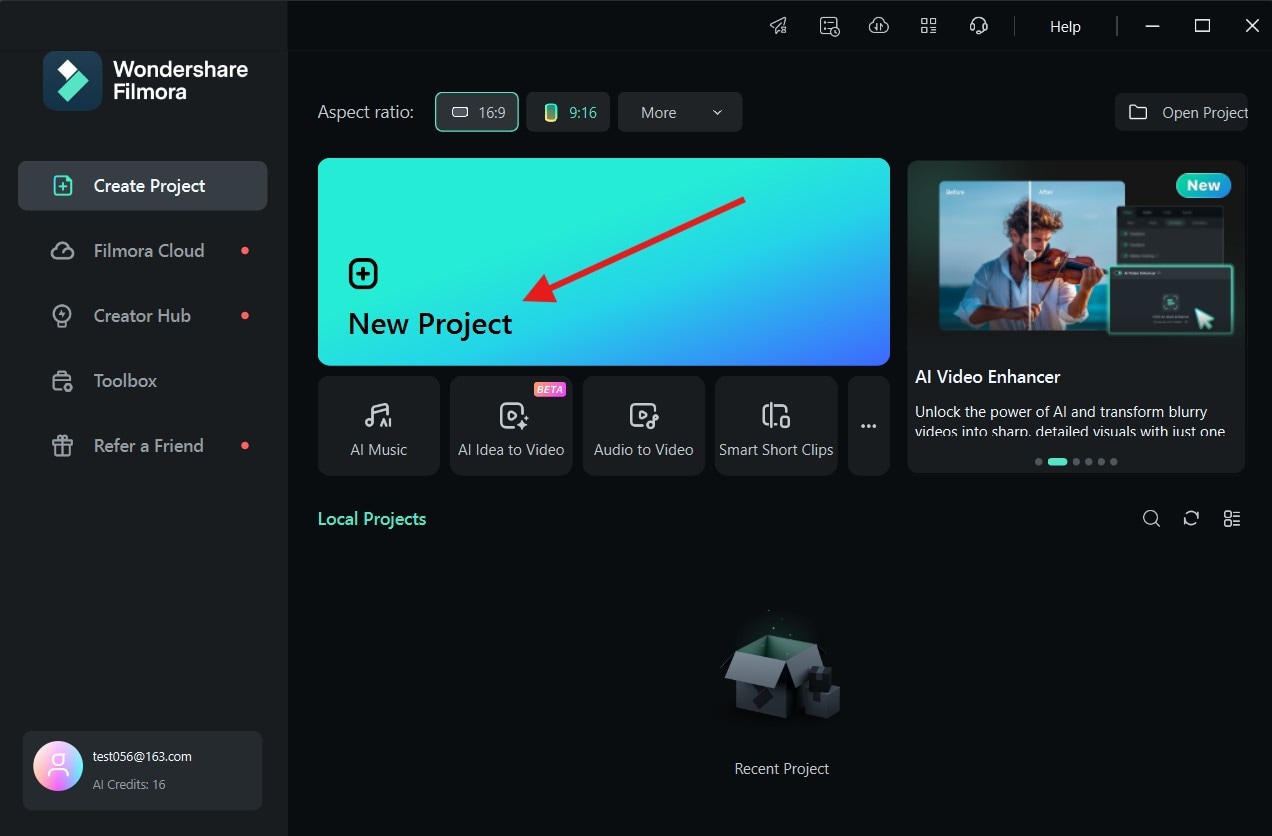The image size is (1272, 836).
Task: Launch the Audio to Video tool
Action: pos(644,426)
